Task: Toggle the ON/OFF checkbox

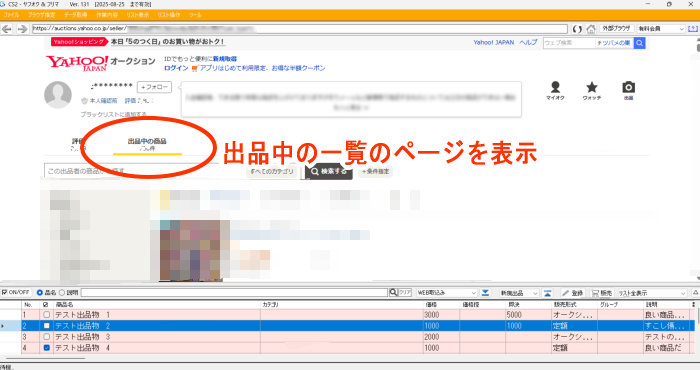Action: click(x=4, y=292)
